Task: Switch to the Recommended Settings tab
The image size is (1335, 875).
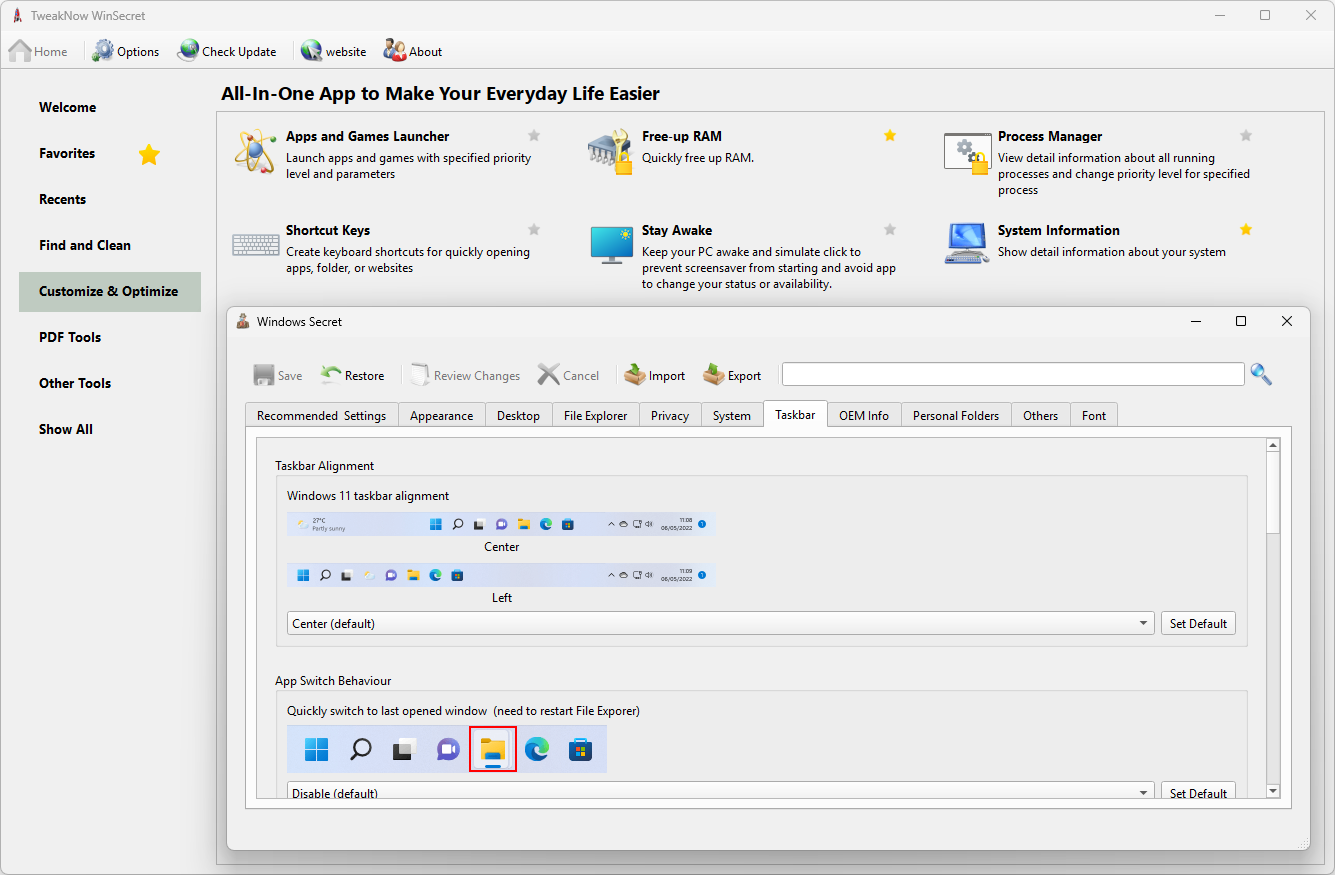Action: [321, 415]
